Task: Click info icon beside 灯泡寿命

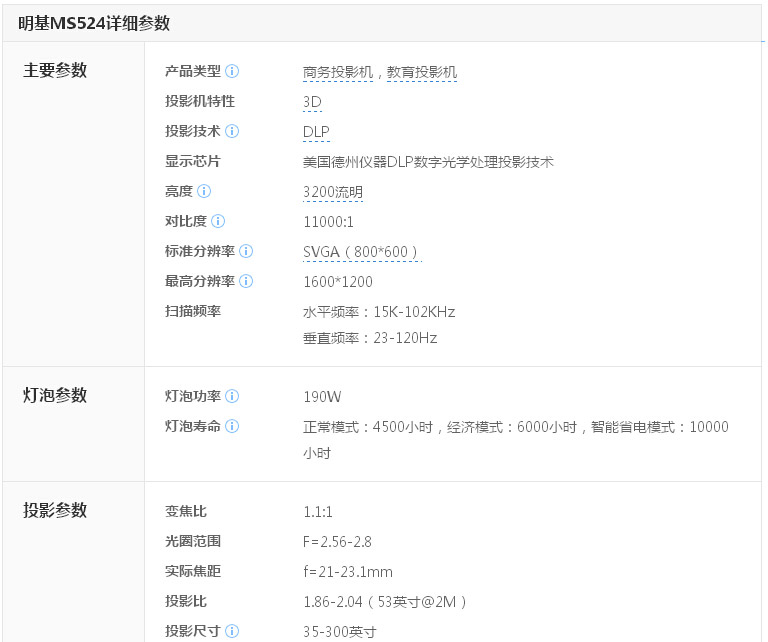Action: tap(232, 427)
